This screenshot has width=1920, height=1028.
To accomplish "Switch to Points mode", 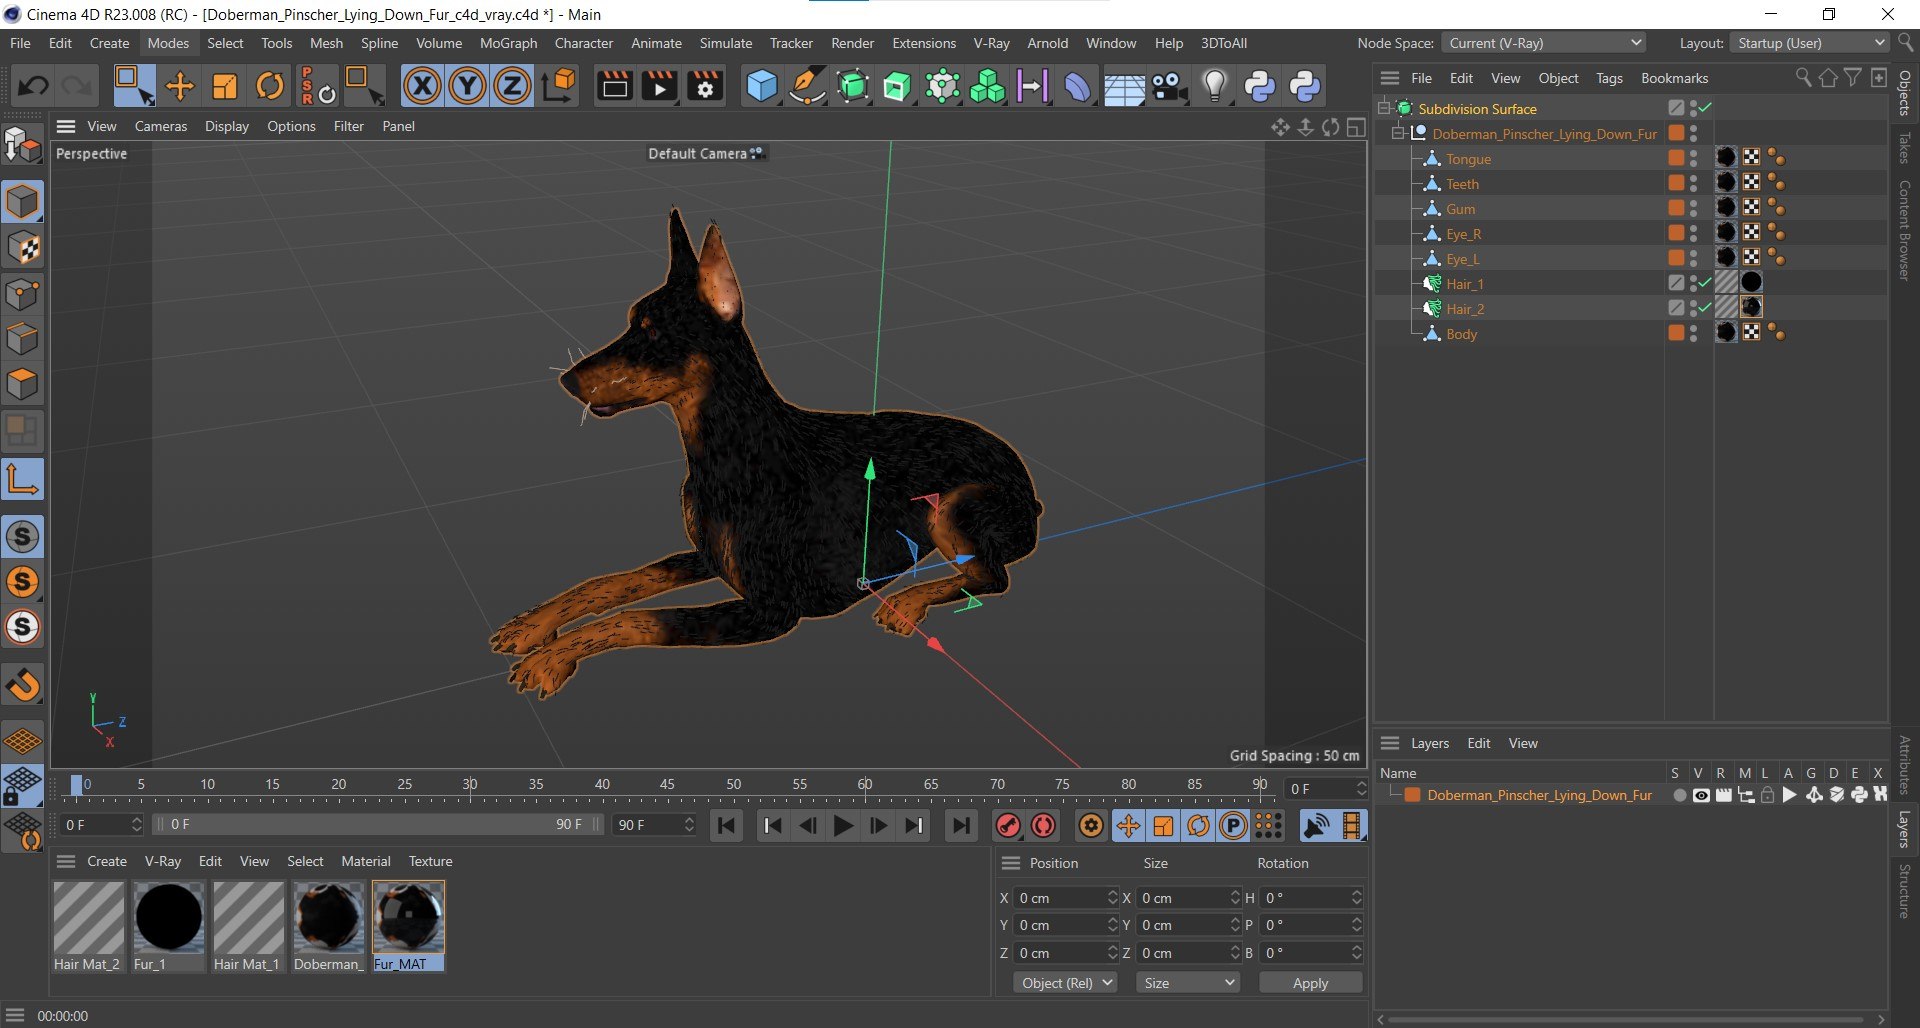I will coord(23,294).
